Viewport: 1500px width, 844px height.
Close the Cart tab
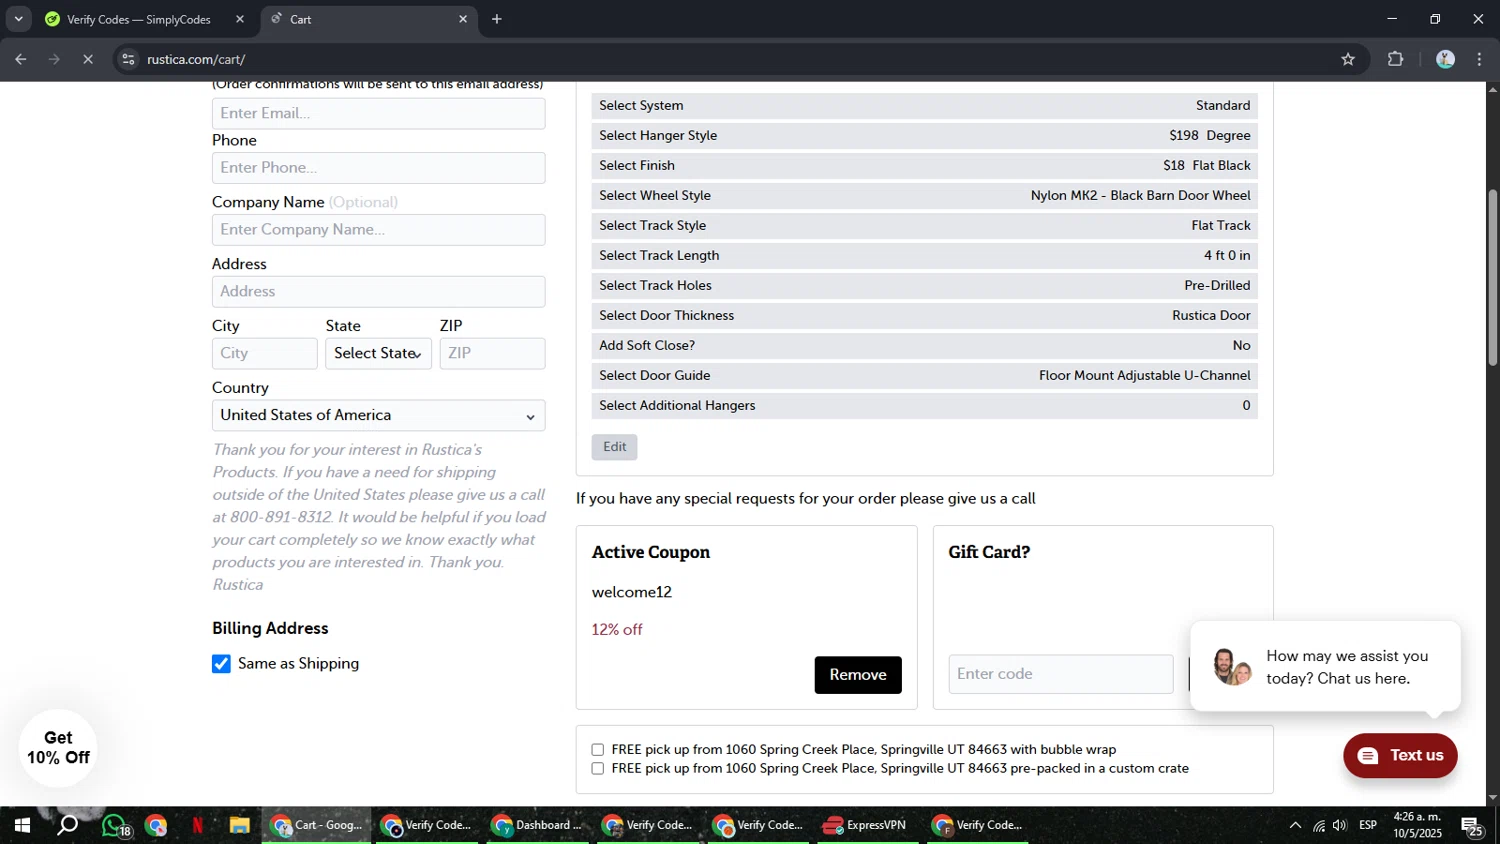click(463, 19)
